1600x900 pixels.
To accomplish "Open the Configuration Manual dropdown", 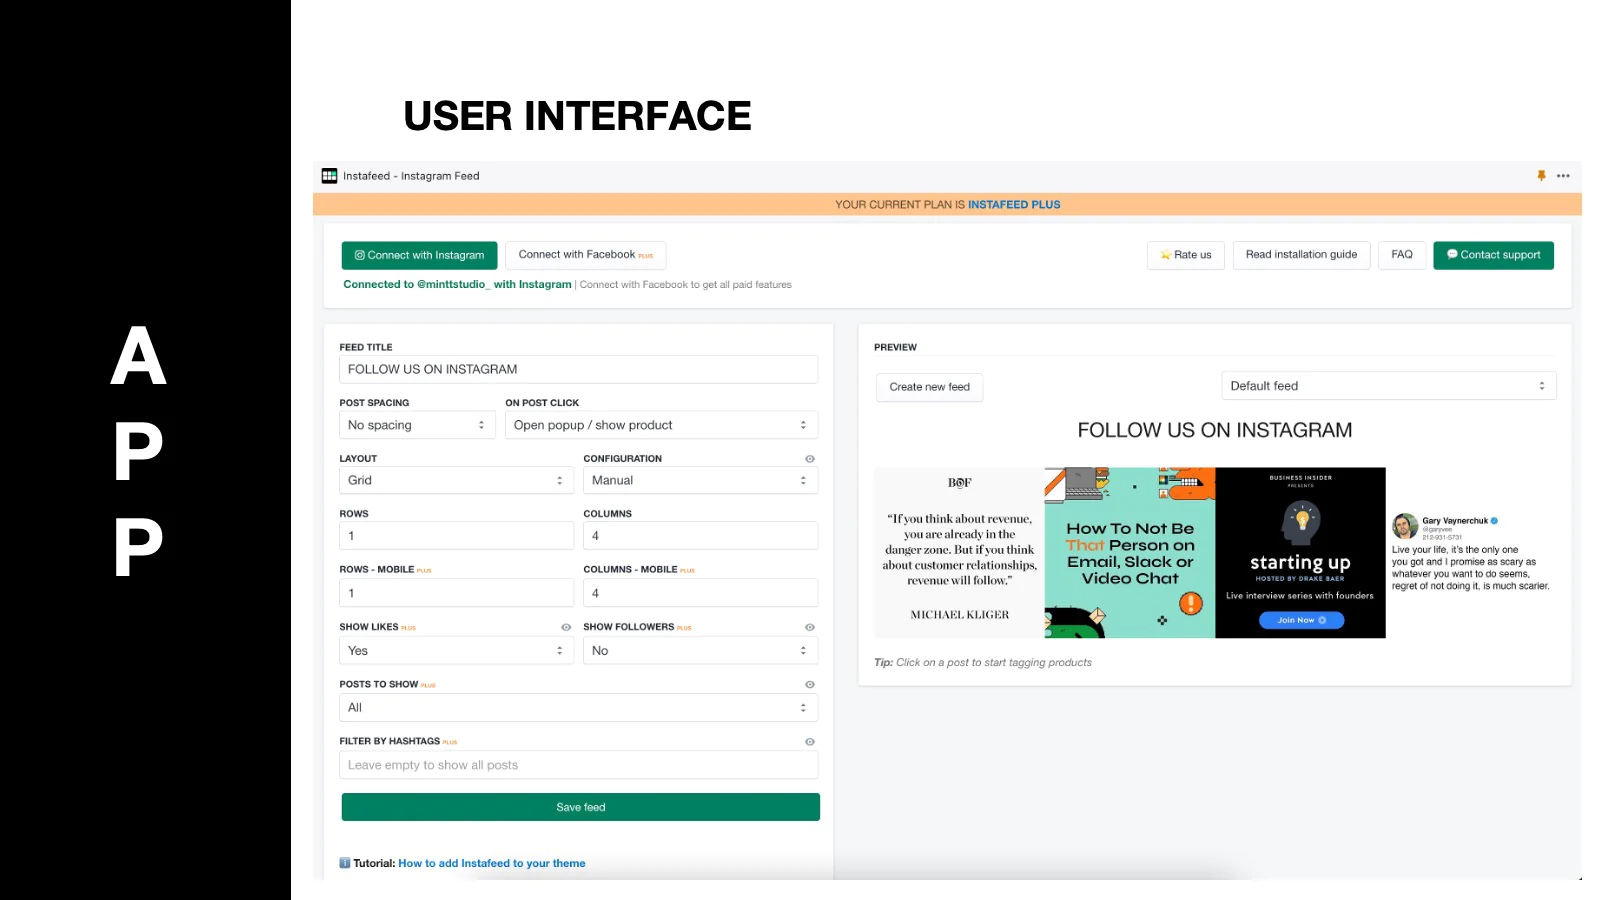I will pyautogui.click(x=700, y=481).
